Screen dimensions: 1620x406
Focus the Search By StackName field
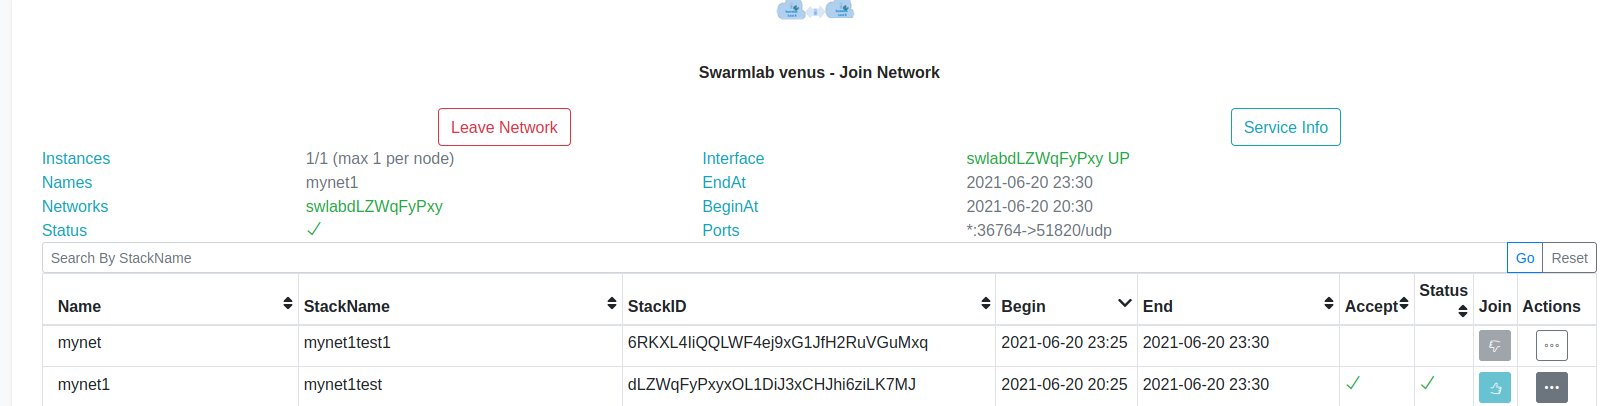click(774, 258)
